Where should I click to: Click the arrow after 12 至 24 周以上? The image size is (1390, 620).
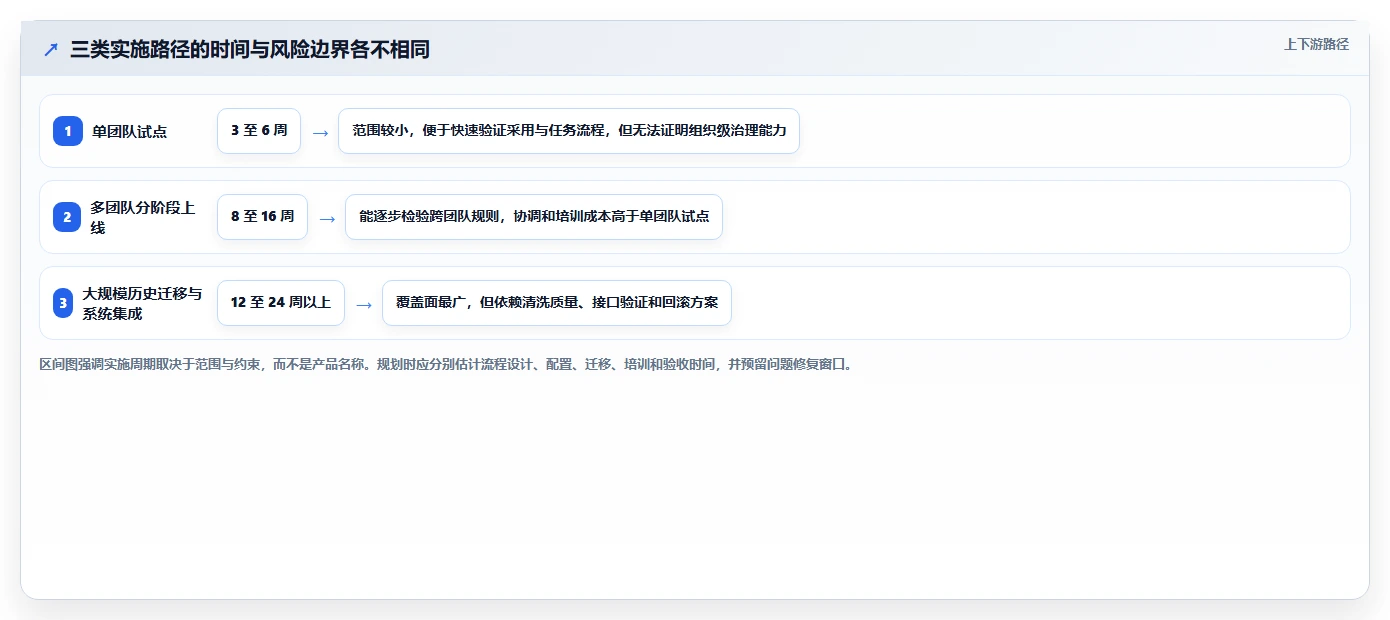tap(364, 304)
